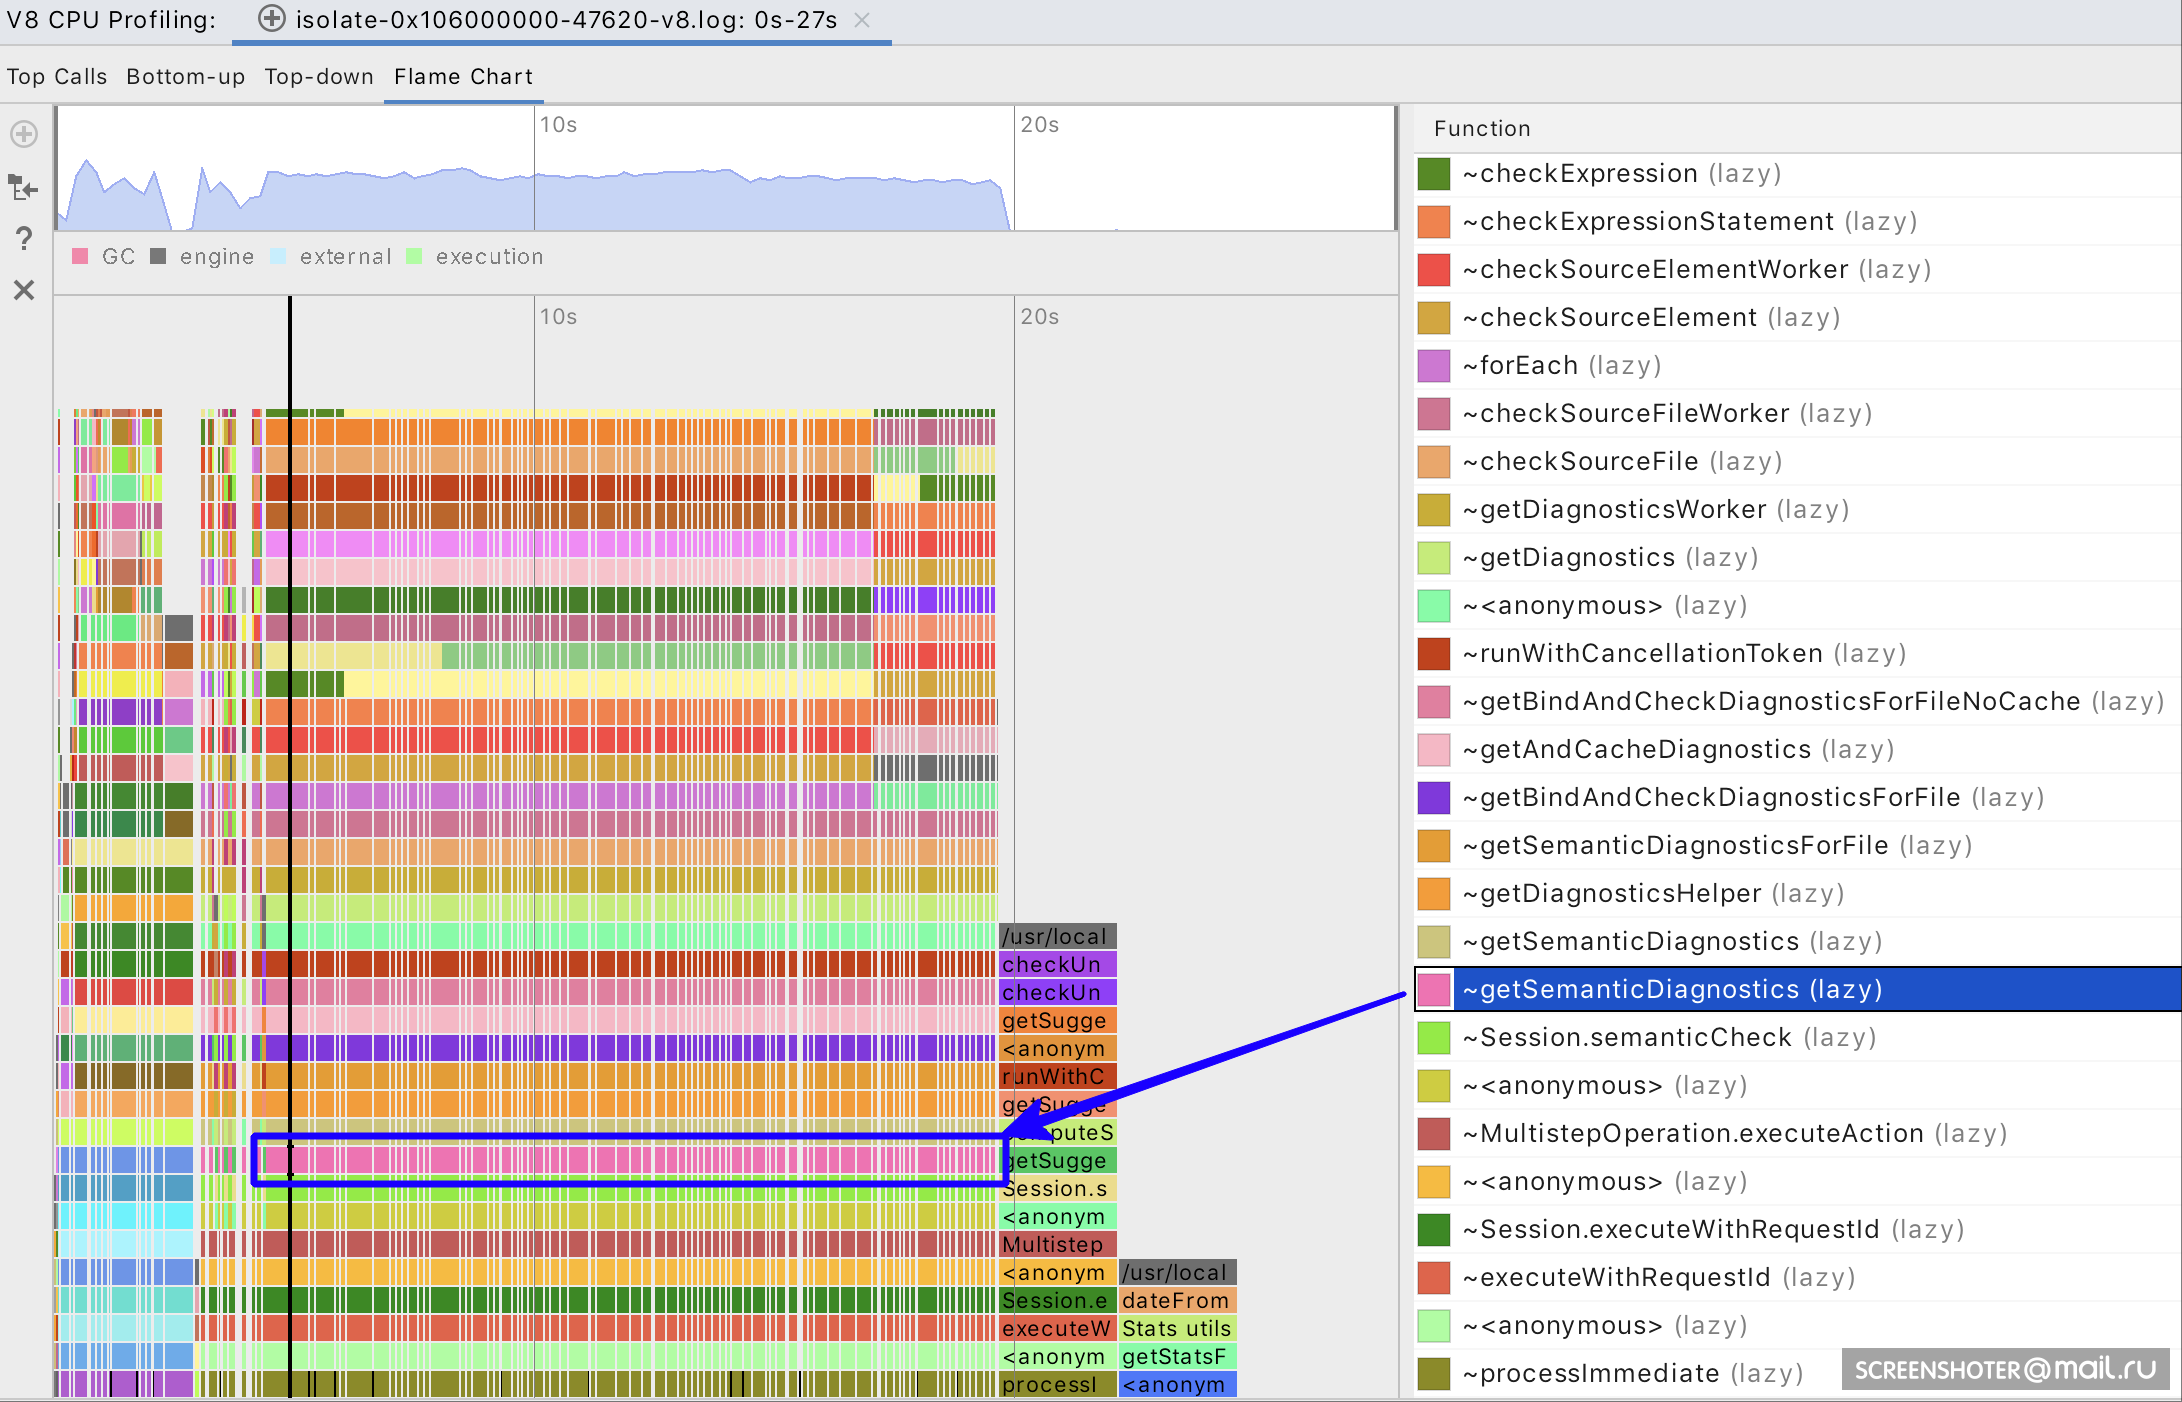2182x1402 pixels.
Task: Click the dateFrom block in flame chart
Action: [x=1176, y=1301]
